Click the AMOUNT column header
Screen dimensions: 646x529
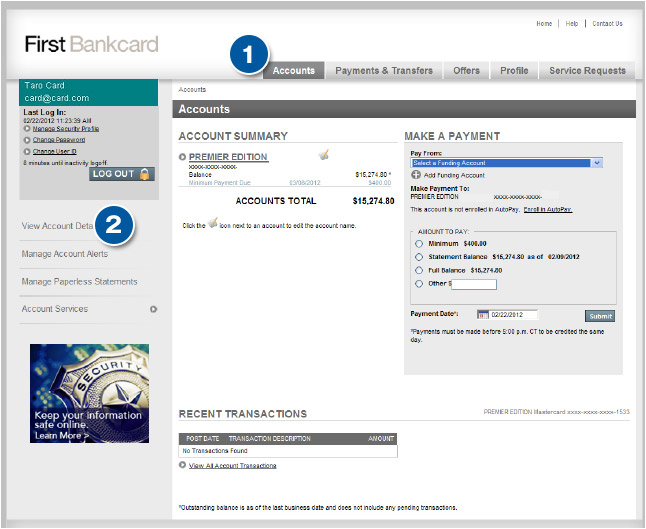pos(381,439)
